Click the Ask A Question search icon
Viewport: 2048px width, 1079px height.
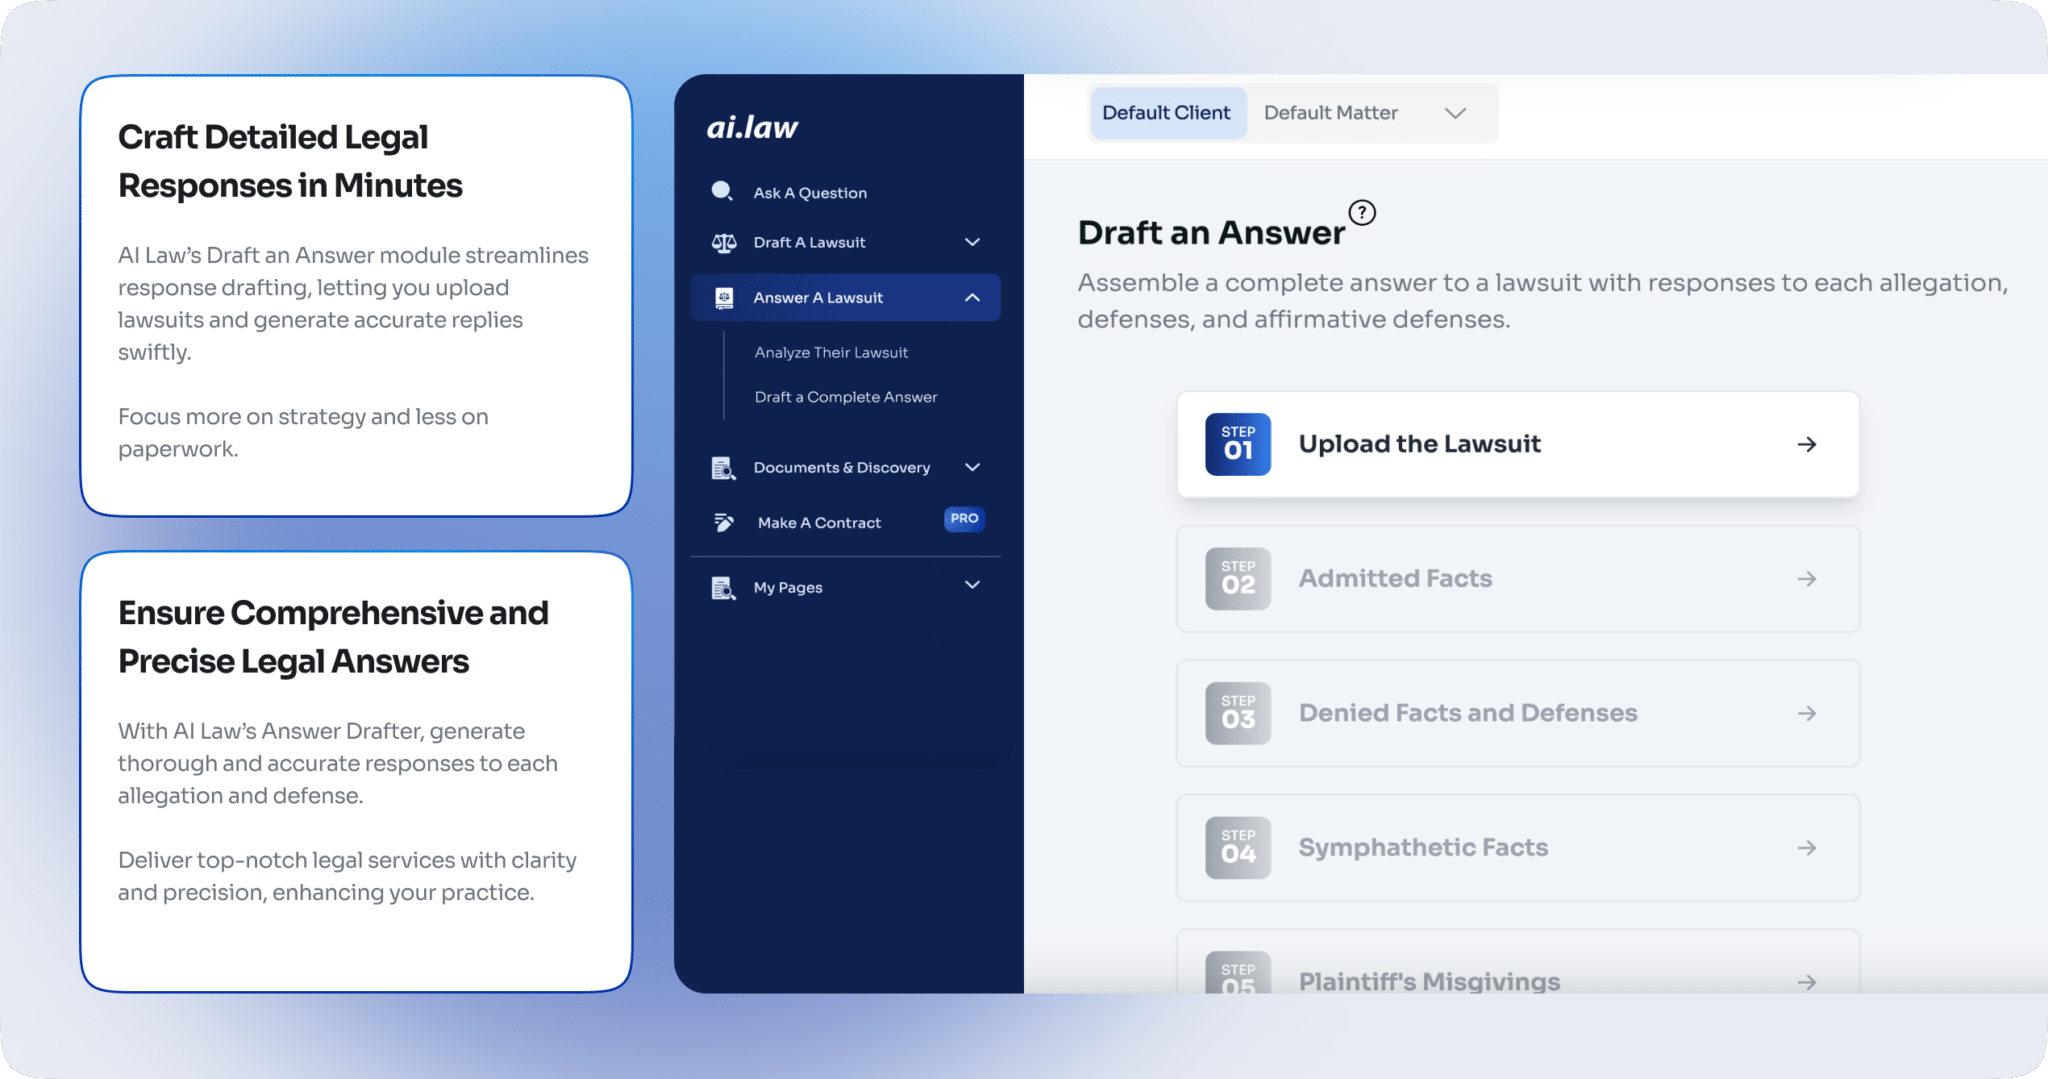(x=722, y=191)
